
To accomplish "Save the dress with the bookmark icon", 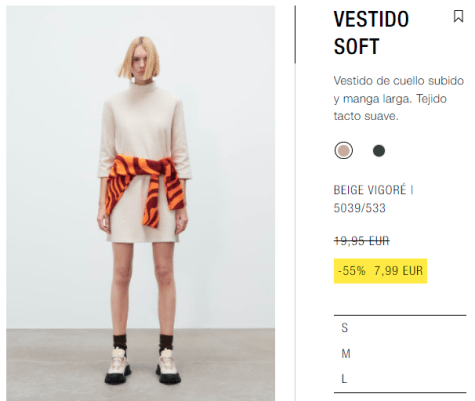I will tap(458, 16).
